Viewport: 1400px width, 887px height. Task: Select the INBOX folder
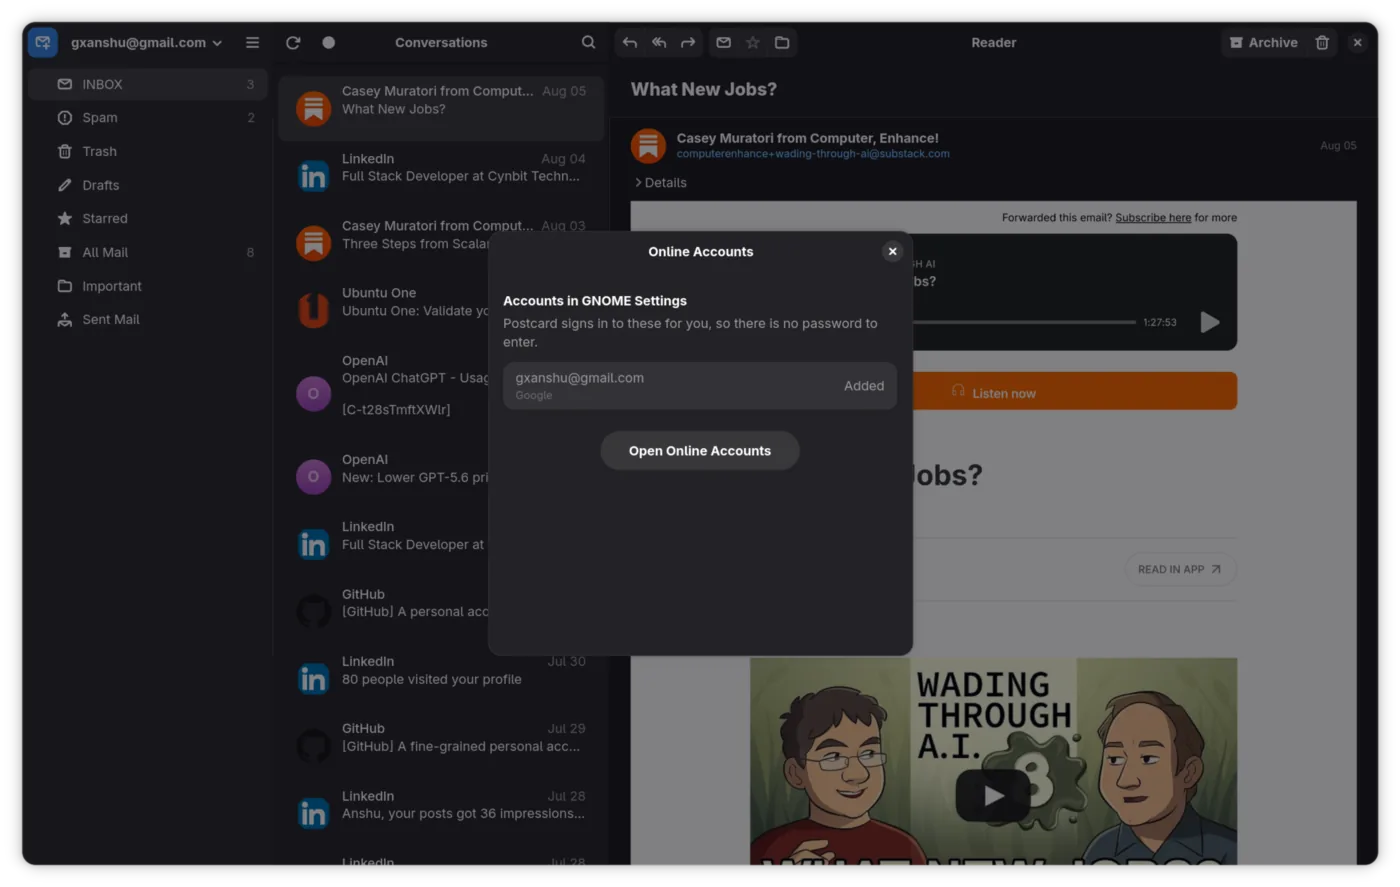click(x=148, y=84)
